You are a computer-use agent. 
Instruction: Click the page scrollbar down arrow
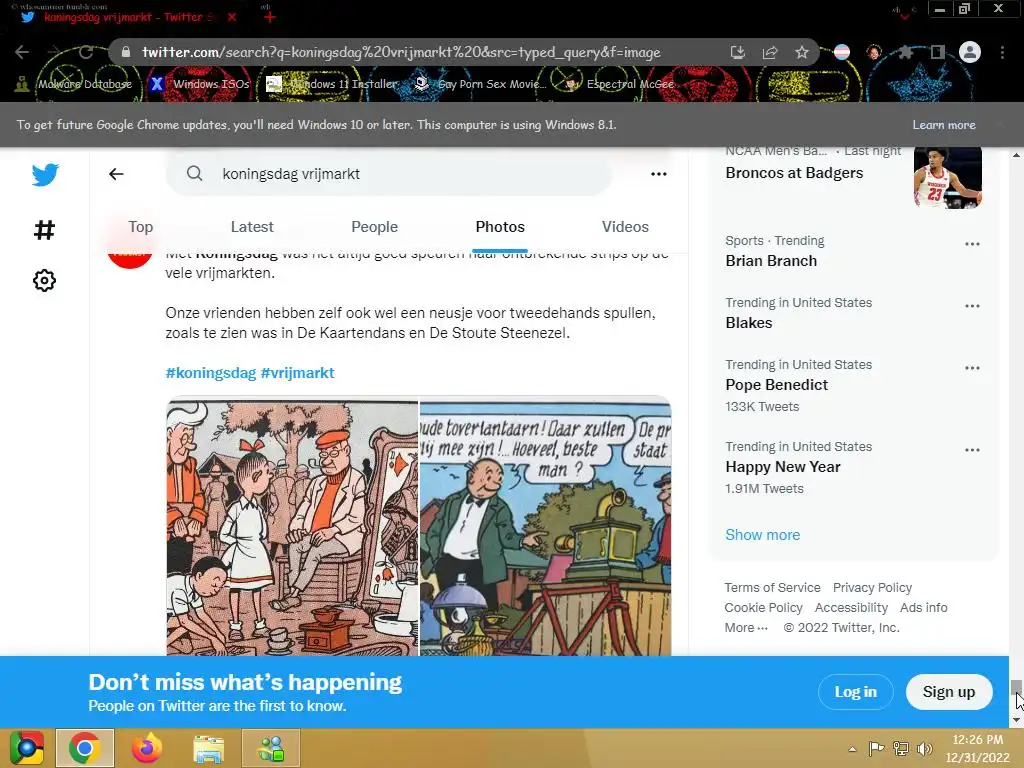1016,720
